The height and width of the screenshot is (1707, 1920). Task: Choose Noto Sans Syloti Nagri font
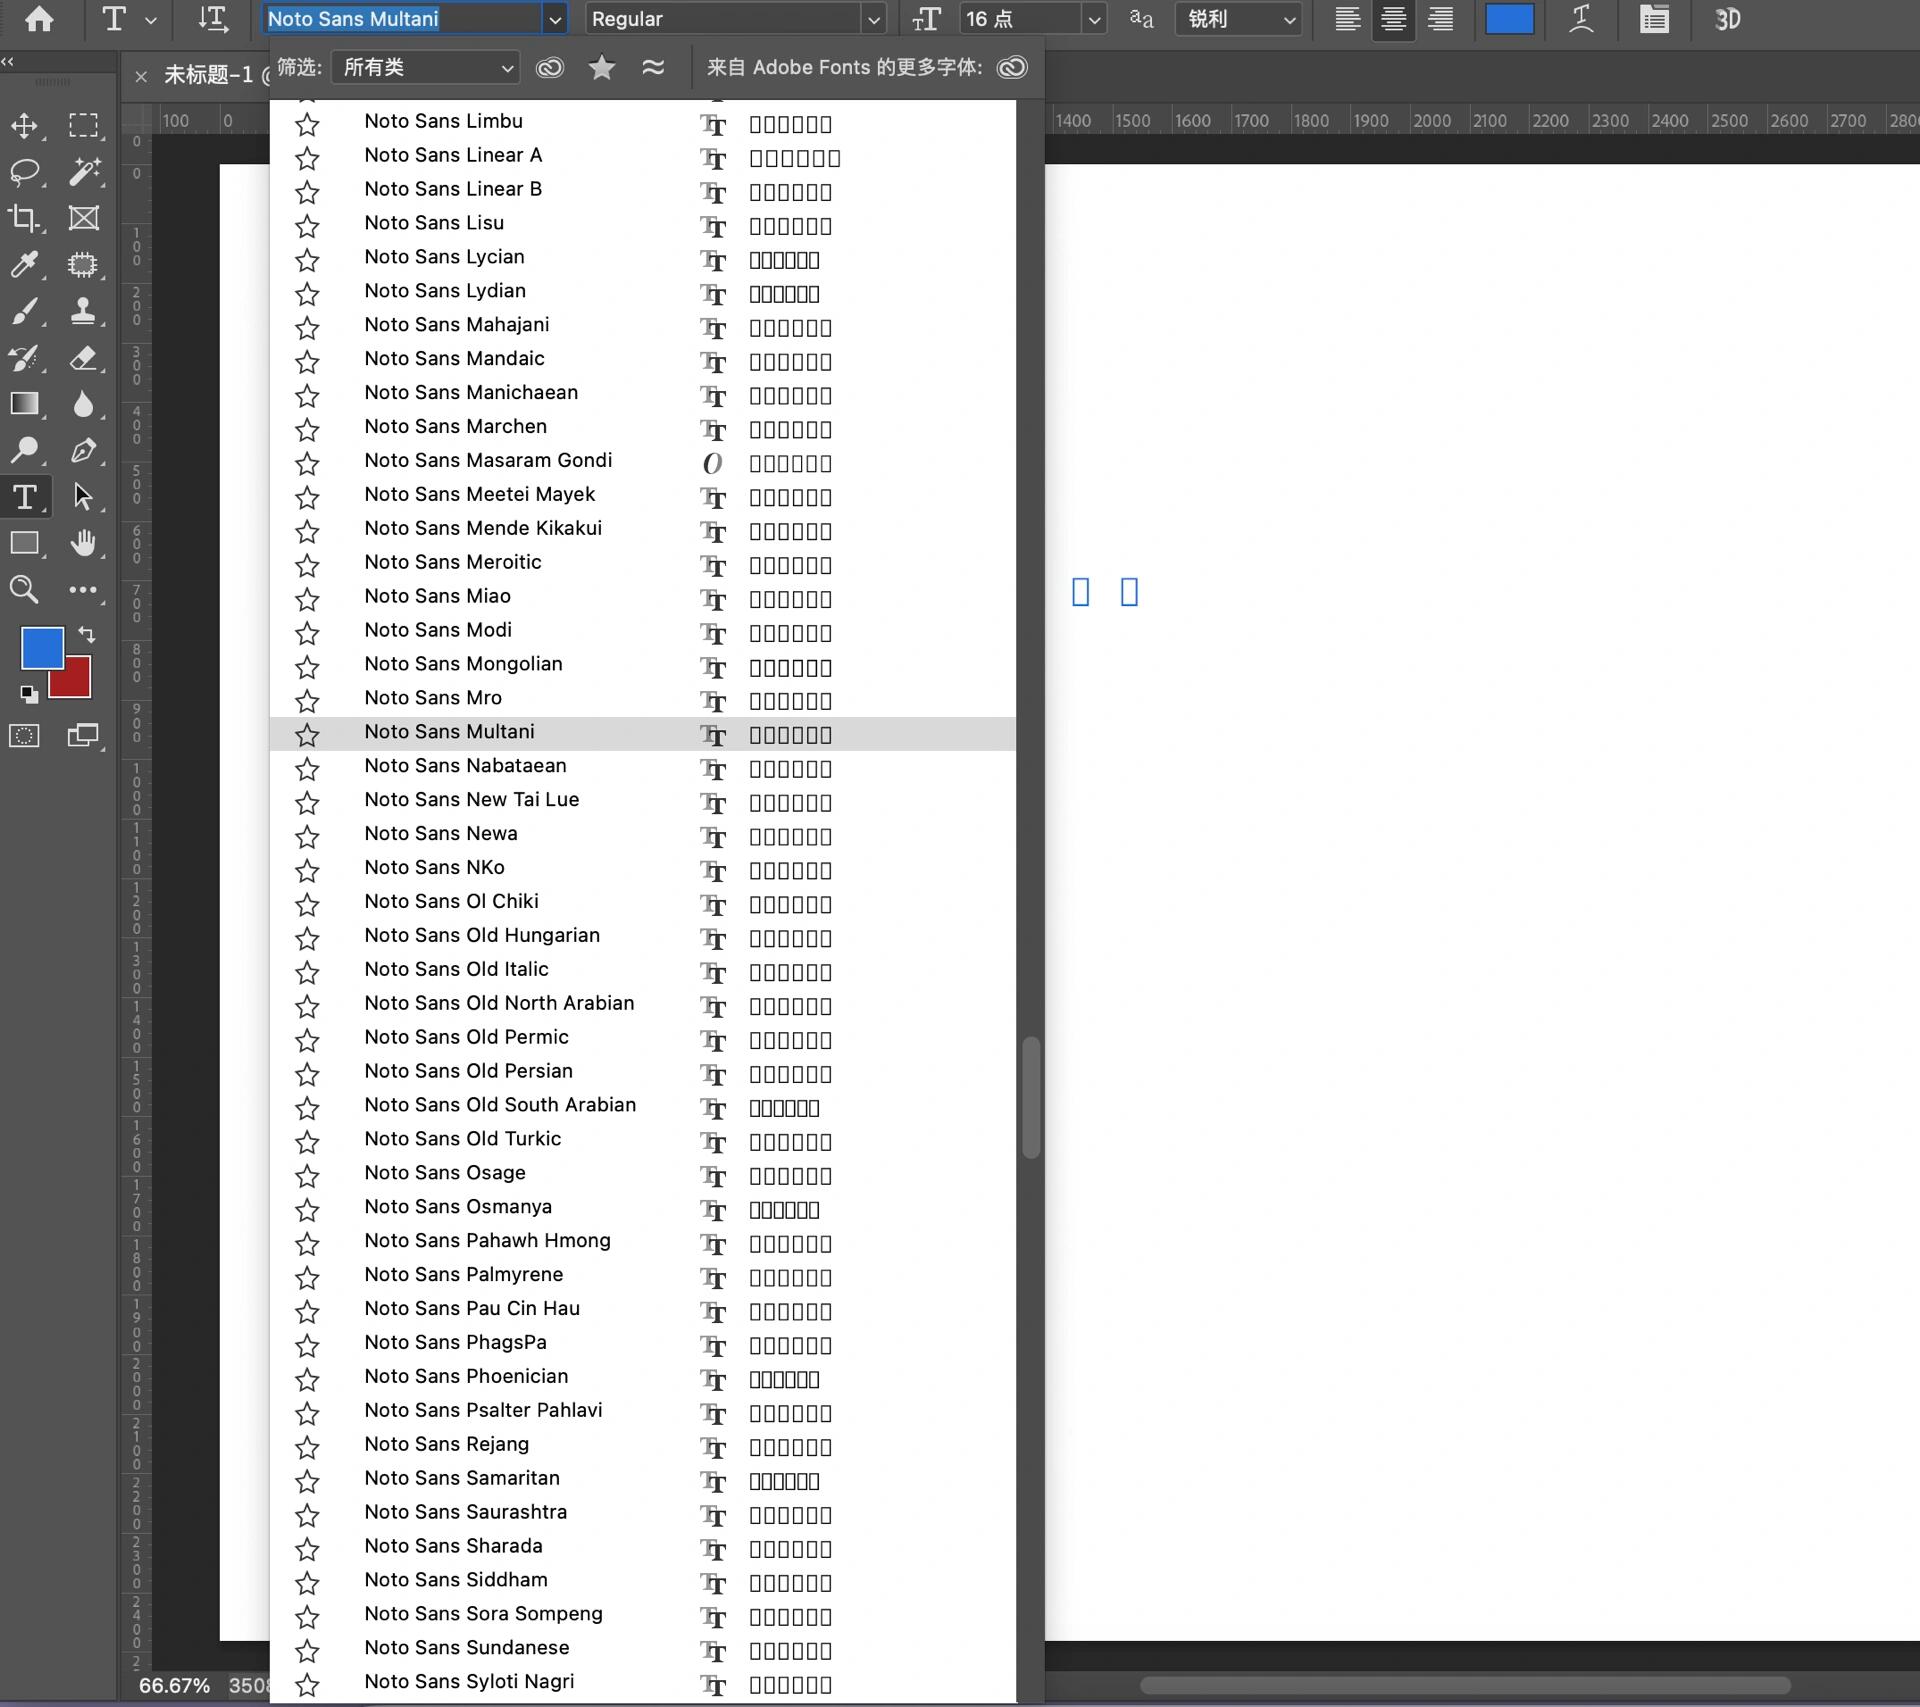click(642, 1683)
